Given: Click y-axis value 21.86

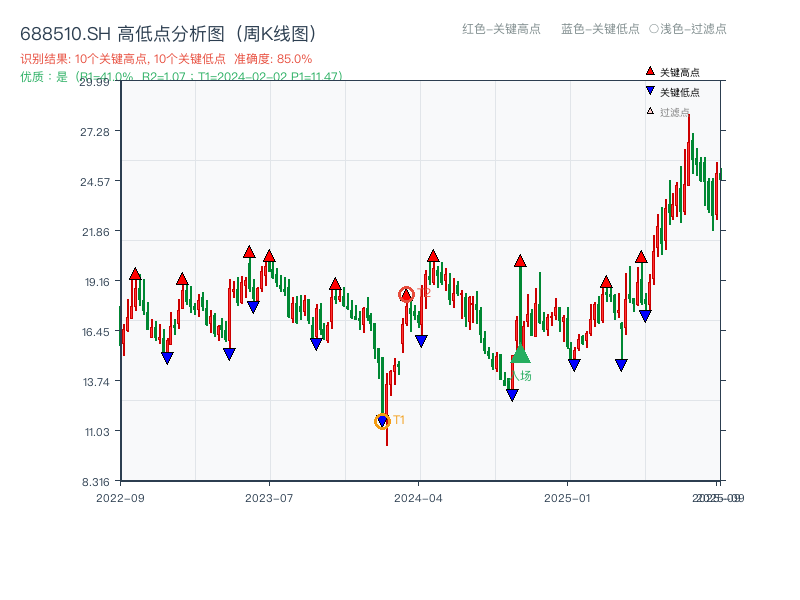Looking at the screenshot, I should tap(96, 232).
